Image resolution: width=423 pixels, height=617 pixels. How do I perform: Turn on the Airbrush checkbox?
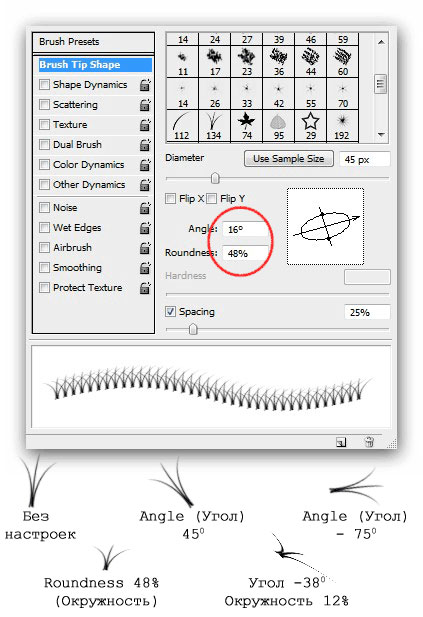click(x=44, y=248)
